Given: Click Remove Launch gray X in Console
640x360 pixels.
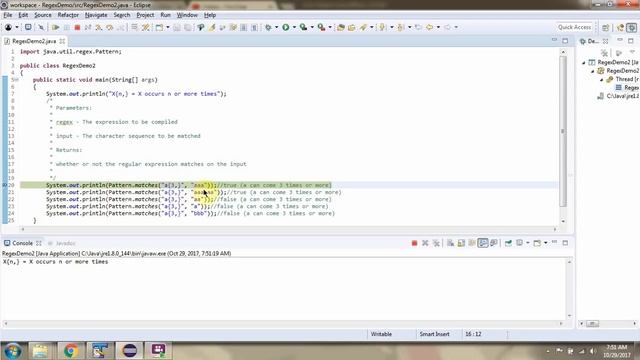Looking at the screenshot, I should tap(425, 243).
